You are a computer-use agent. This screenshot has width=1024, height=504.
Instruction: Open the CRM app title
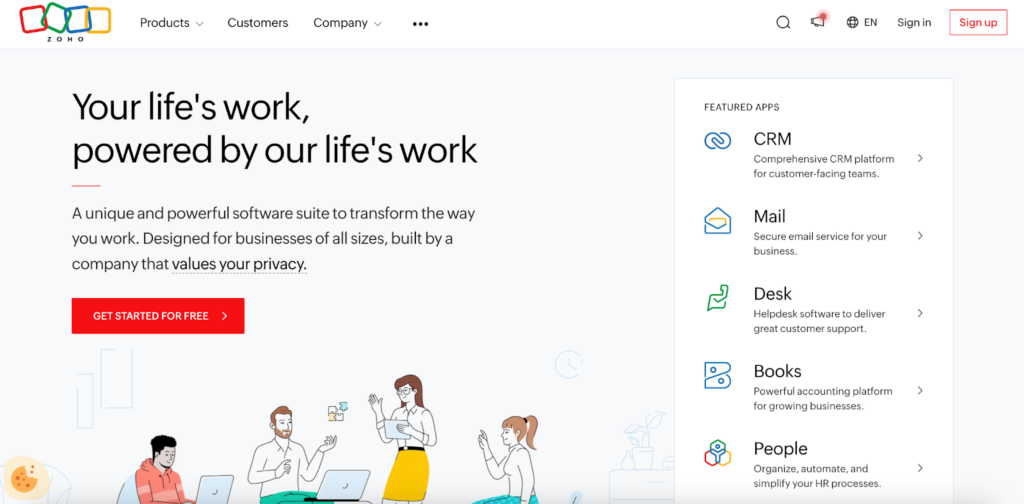pos(773,139)
